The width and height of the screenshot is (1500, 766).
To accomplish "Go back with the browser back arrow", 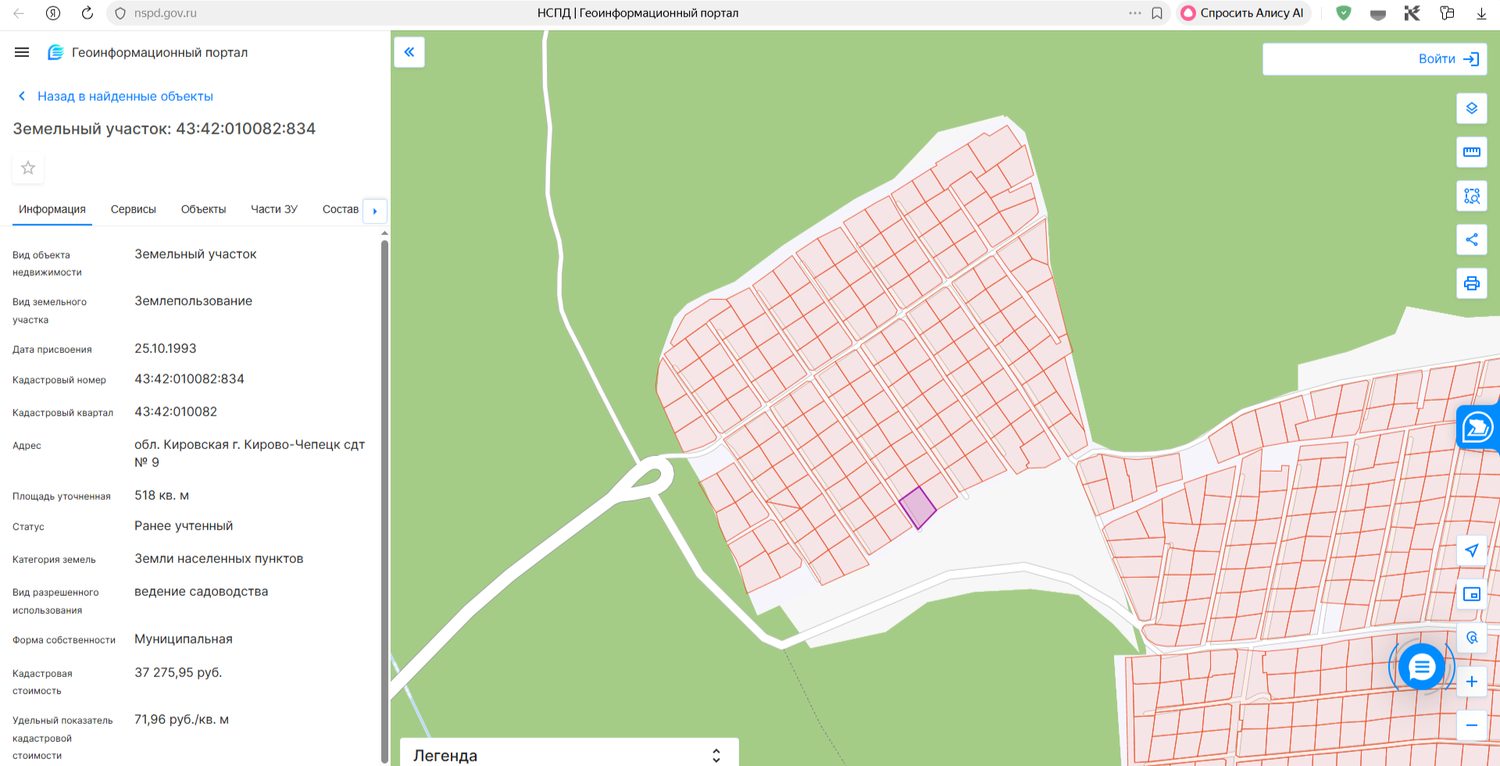I will [x=18, y=14].
